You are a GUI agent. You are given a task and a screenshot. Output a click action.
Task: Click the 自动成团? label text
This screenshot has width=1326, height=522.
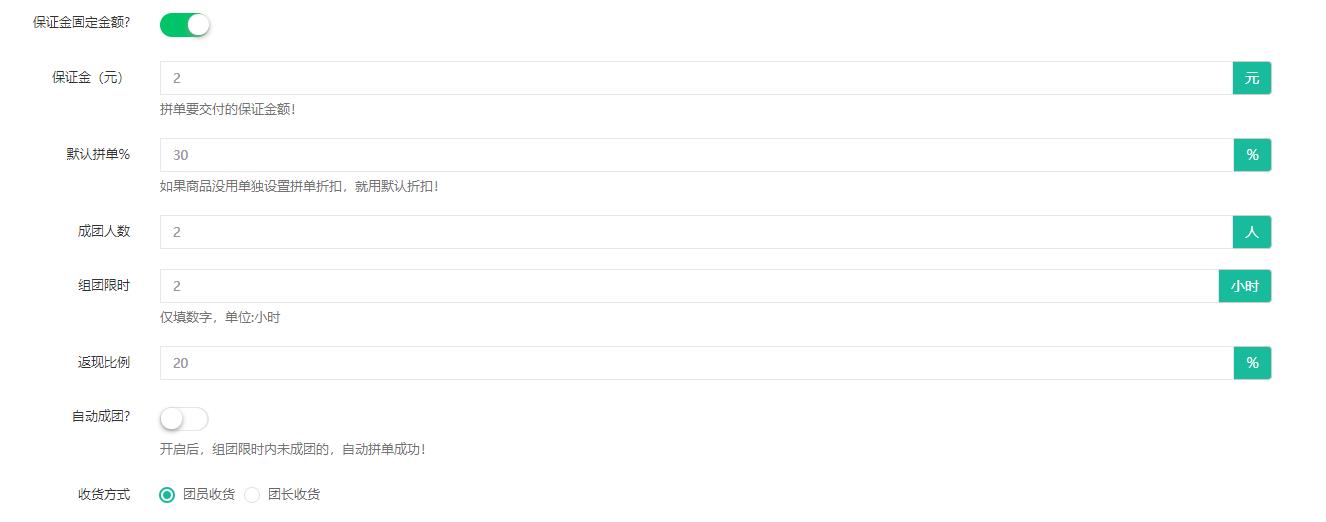(x=100, y=417)
